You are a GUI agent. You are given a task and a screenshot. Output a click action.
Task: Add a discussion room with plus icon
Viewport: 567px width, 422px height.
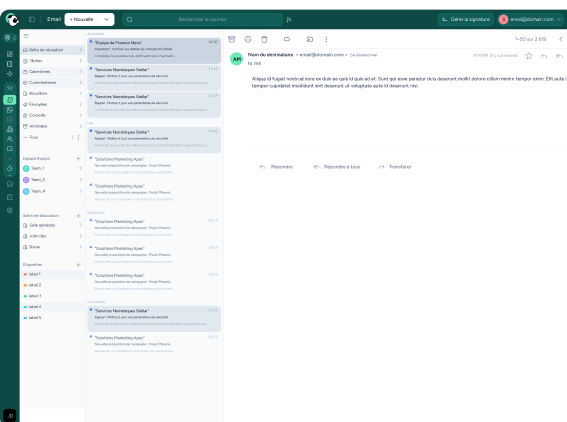coord(78,216)
